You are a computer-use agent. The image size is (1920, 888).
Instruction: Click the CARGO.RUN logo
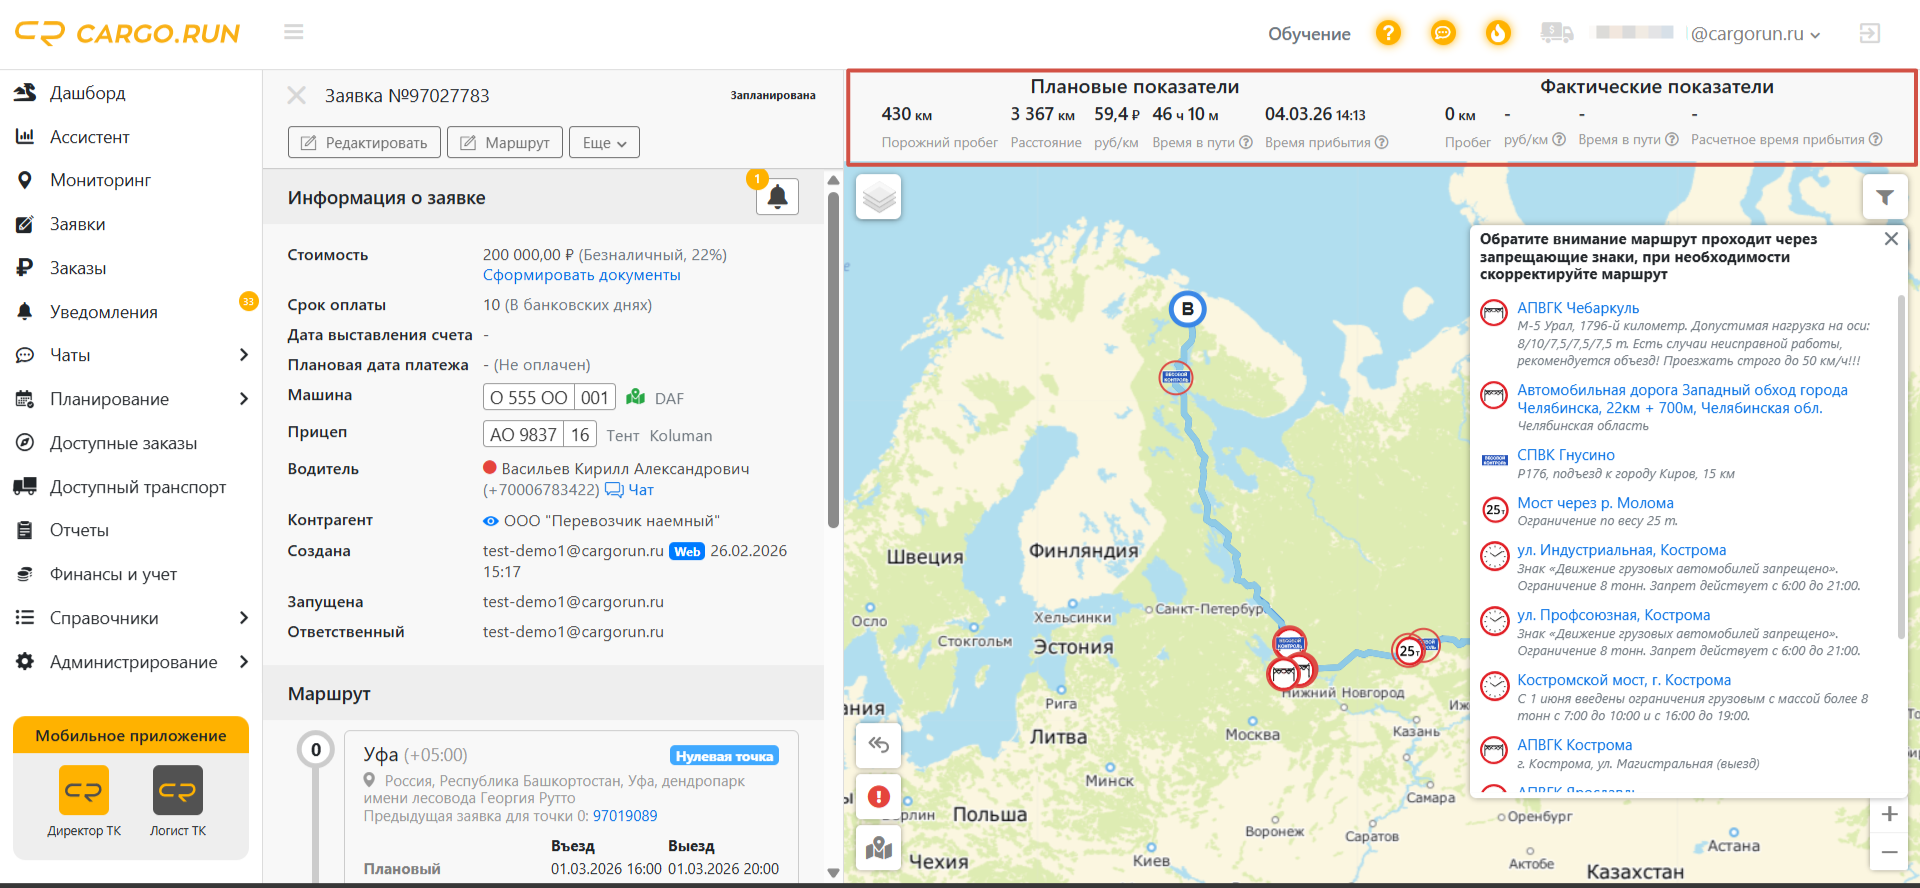127,33
